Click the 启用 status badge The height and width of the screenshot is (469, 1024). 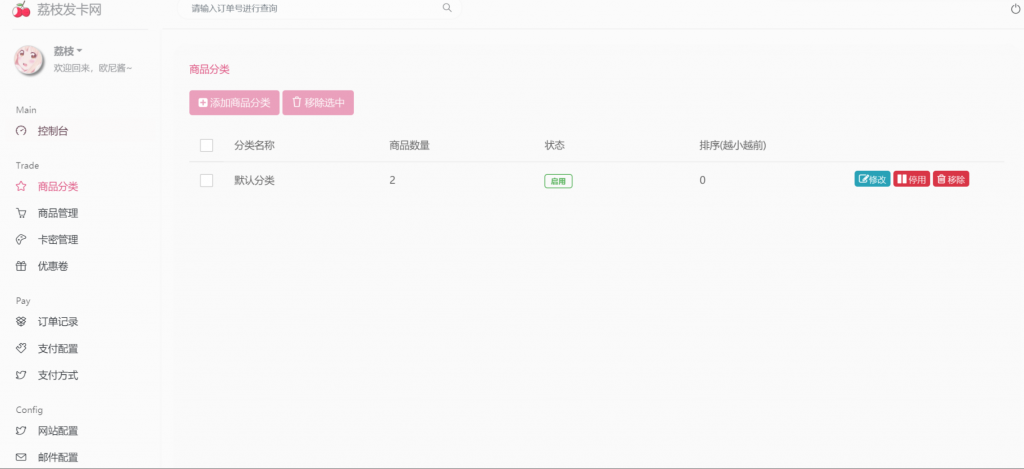tap(558, 181)
